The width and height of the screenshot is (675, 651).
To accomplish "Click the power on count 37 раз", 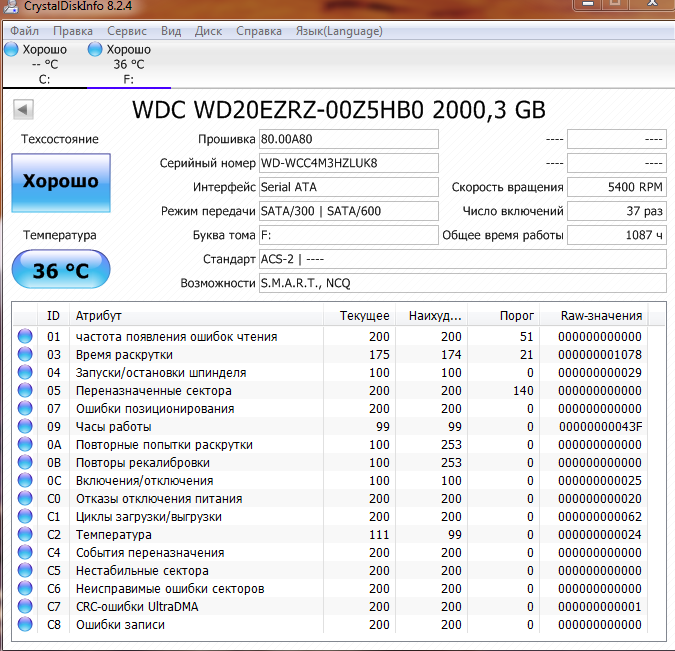I will pyautogui.click(x=617, y=211).
